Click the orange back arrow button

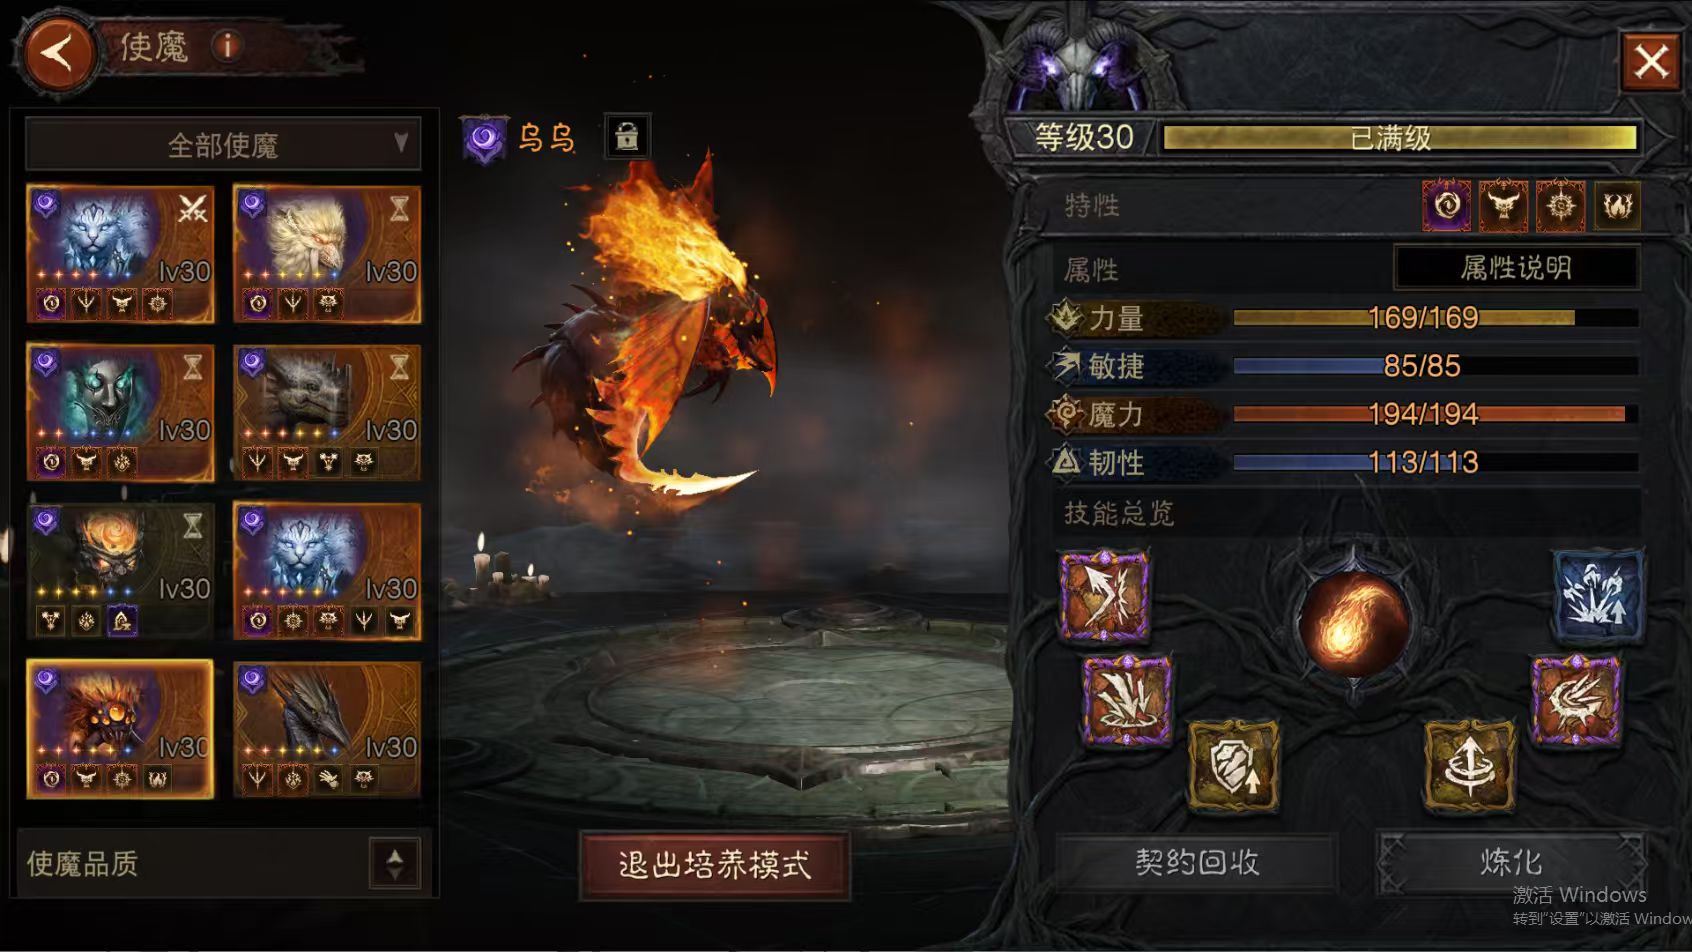tap(57, 52)
